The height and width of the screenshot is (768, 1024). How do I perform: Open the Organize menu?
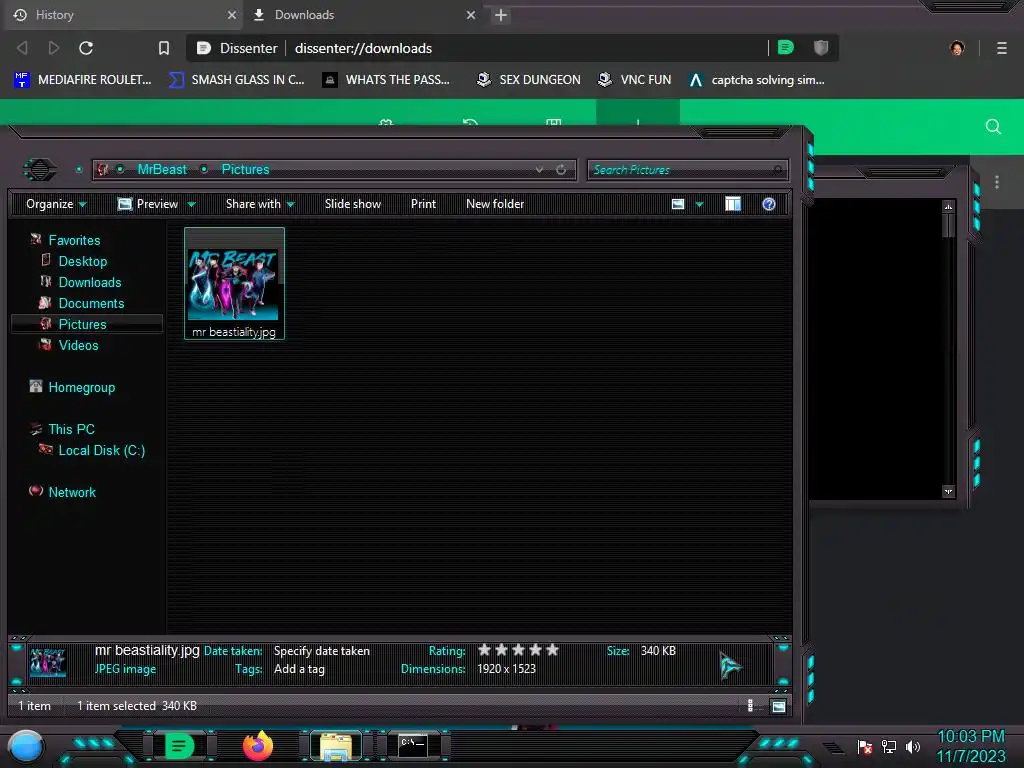(56, 204)
